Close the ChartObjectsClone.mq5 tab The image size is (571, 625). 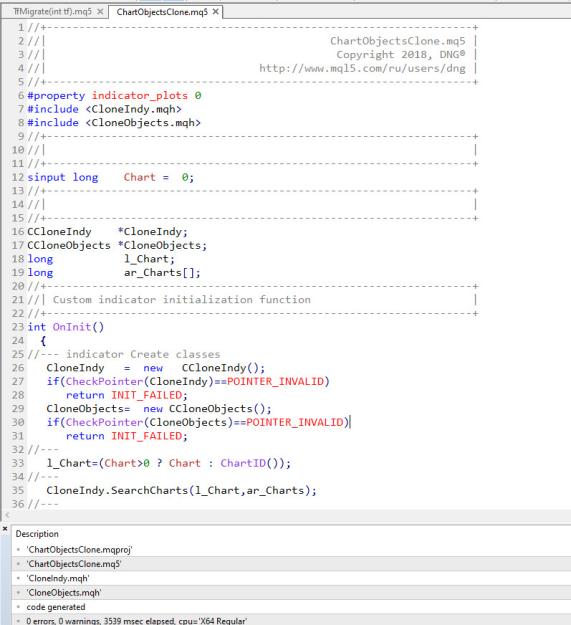tap(215, 12)
